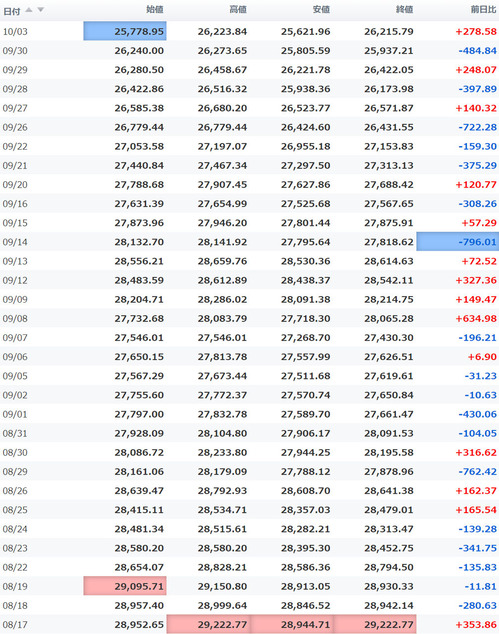The image size is (499, 634).
Task: Select the 08/18 date cell
Action: point(15,605)
